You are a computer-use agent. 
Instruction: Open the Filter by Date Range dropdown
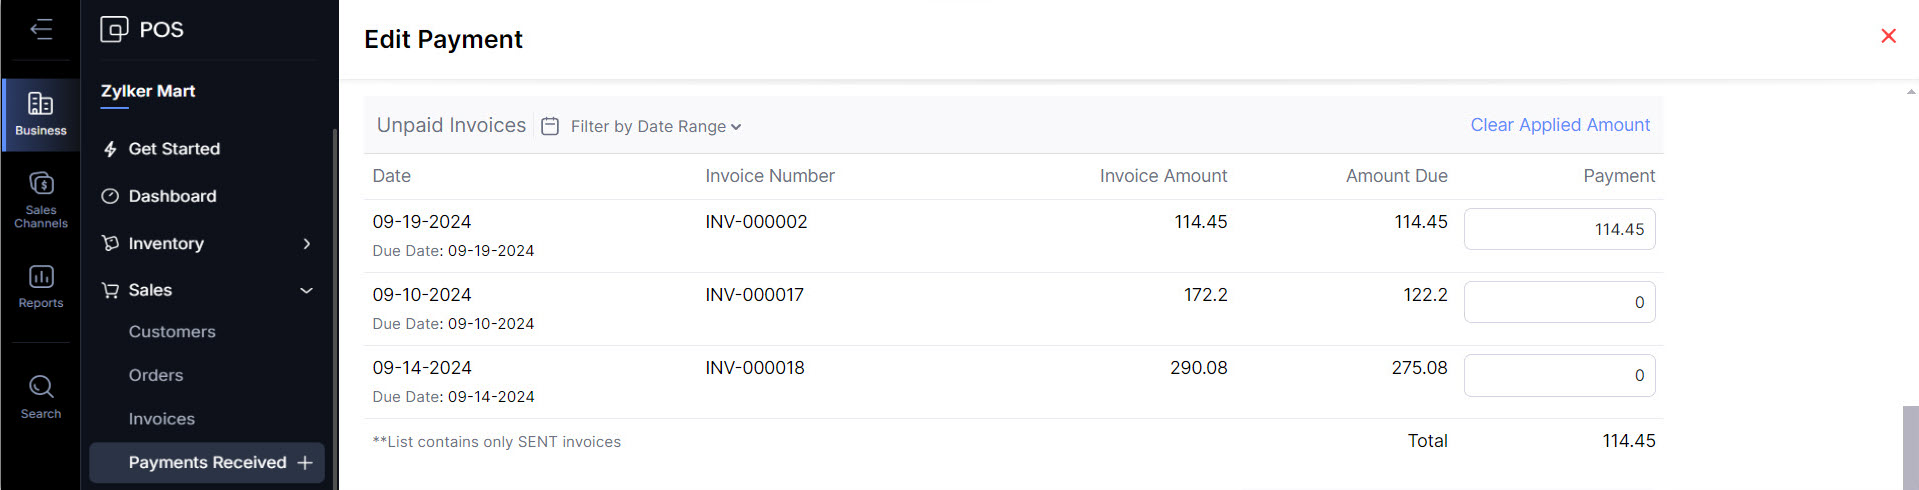(655, 126)
